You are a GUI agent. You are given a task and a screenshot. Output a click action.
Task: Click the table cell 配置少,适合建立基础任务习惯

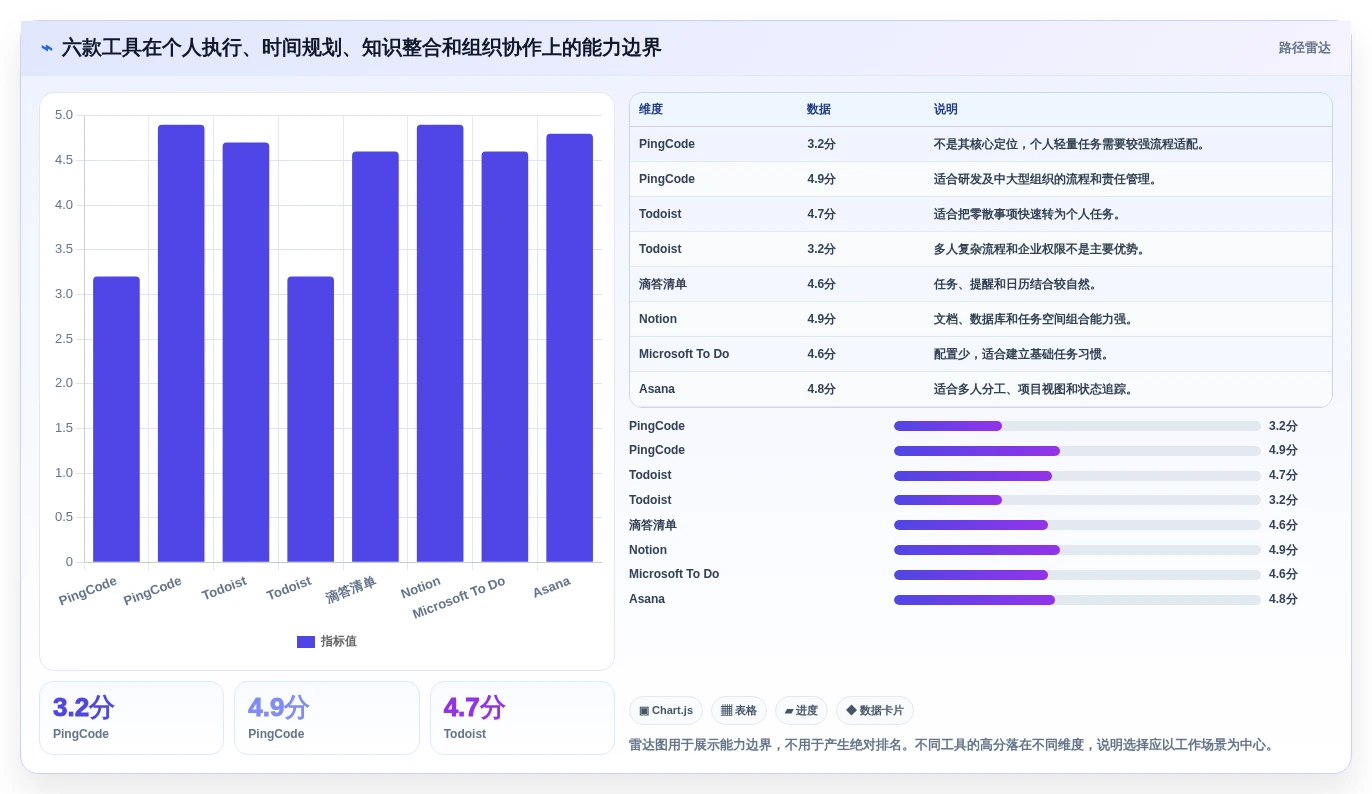[1023, 355]
